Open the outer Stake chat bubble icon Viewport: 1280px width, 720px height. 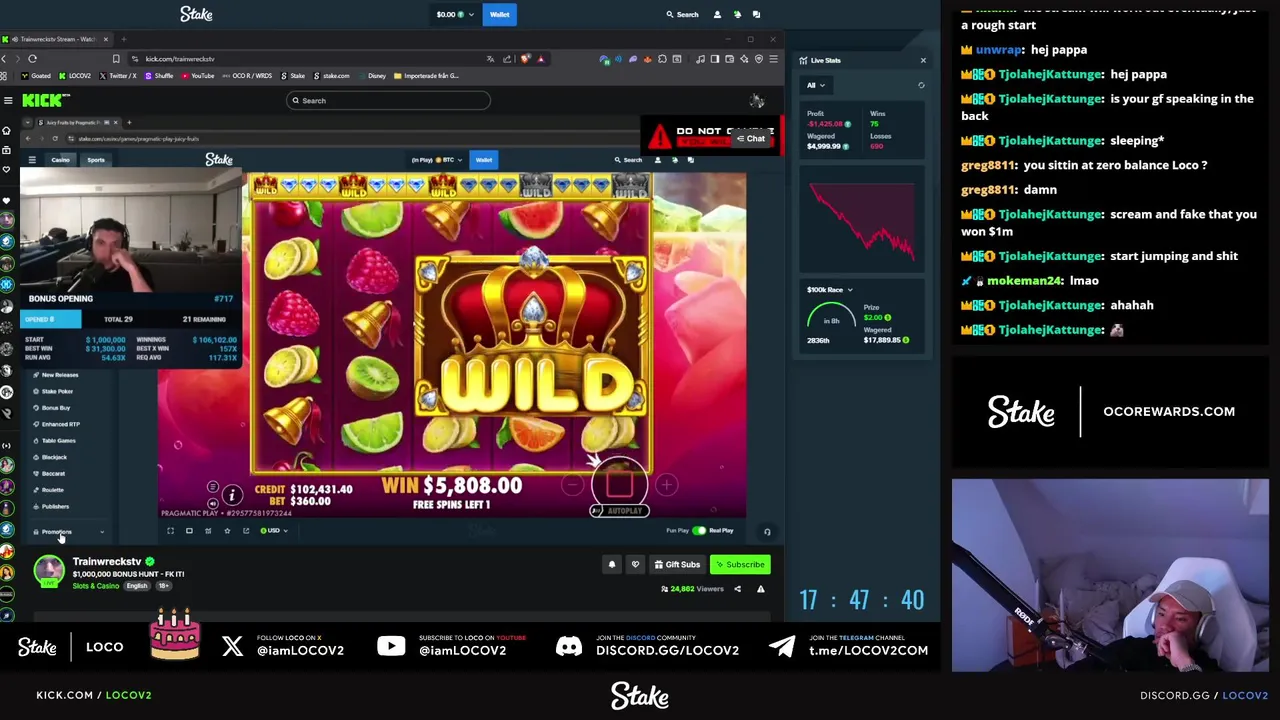[756, 14]
